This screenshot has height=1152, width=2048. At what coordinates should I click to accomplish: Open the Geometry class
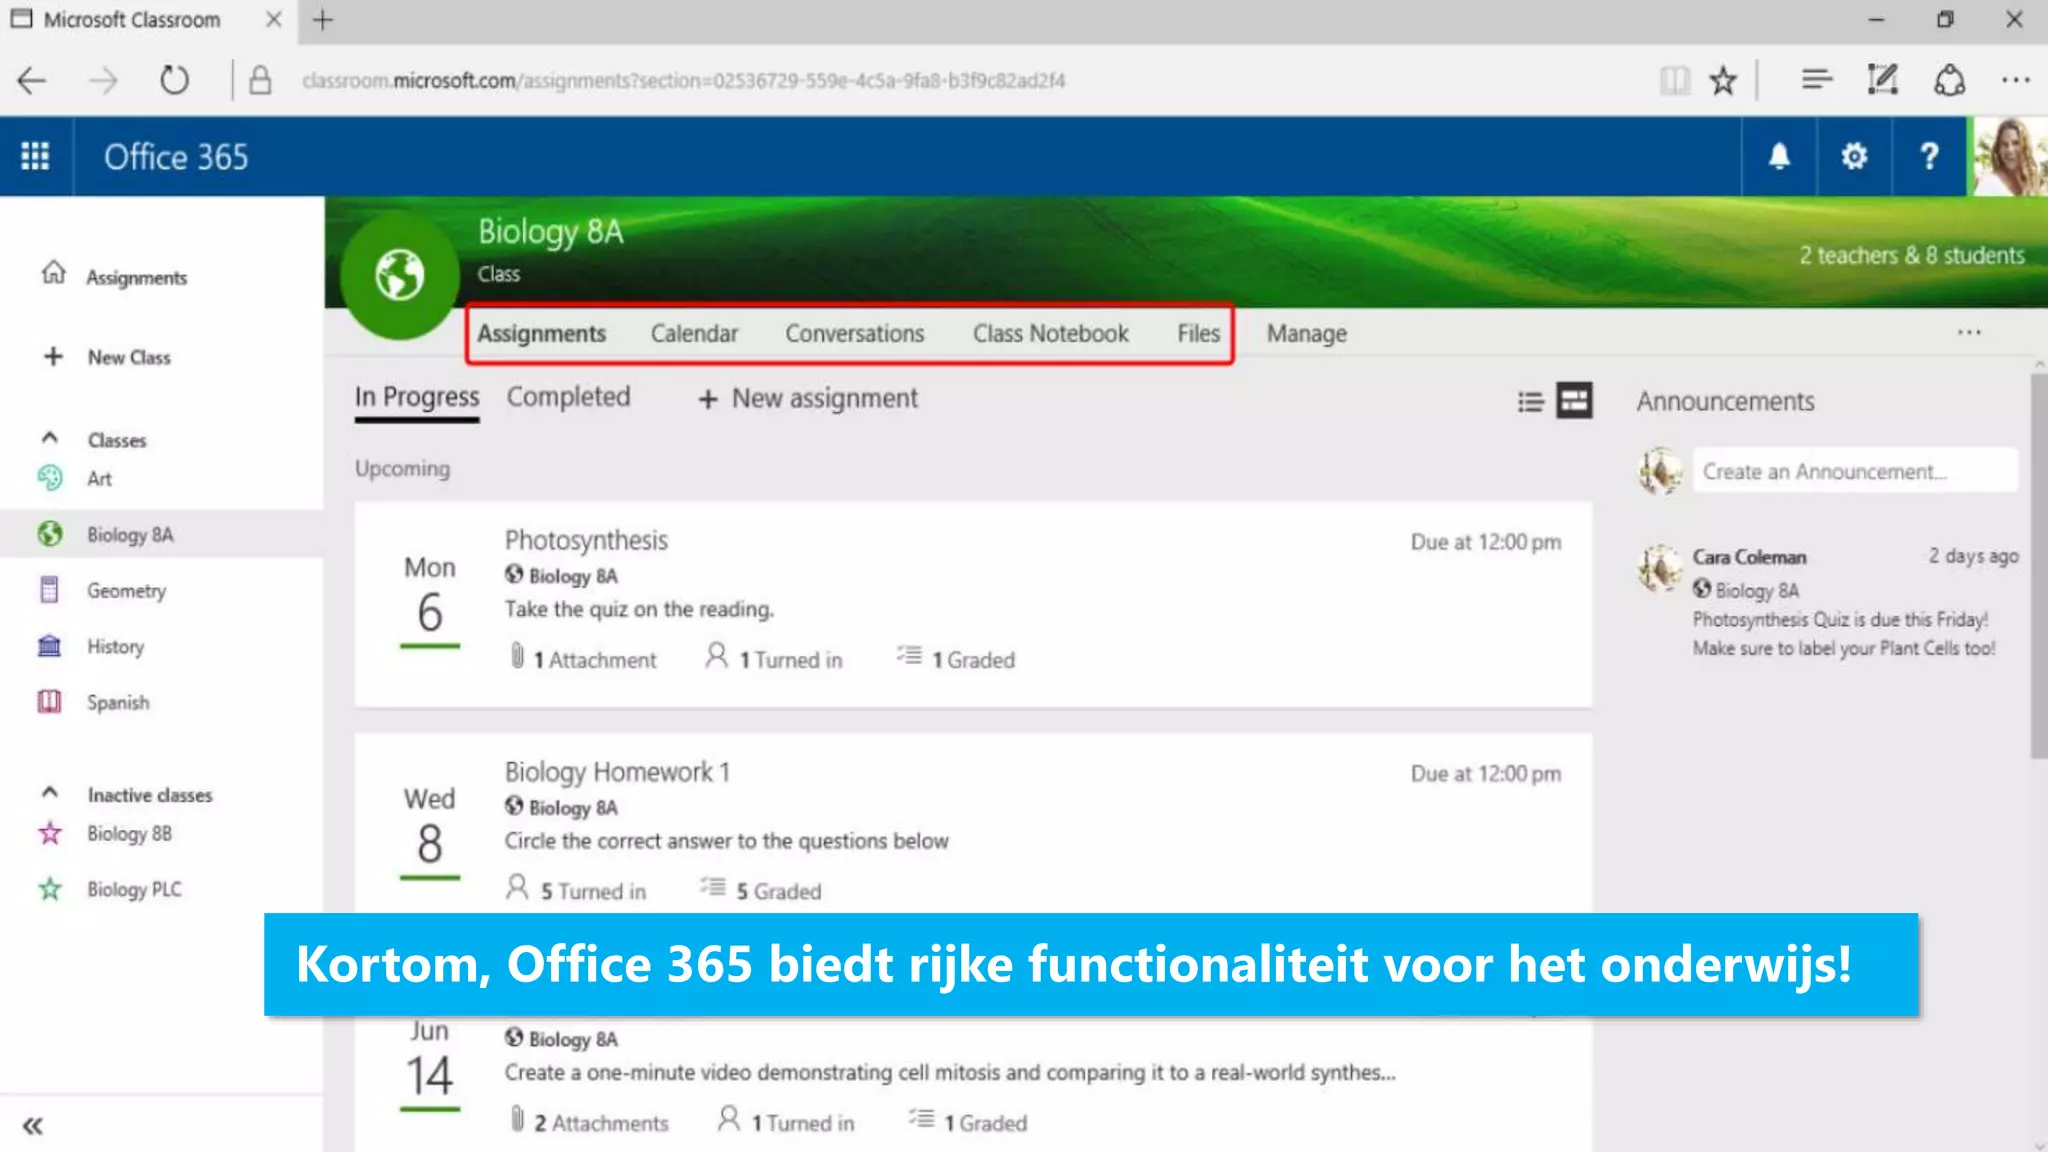point(126,590)
